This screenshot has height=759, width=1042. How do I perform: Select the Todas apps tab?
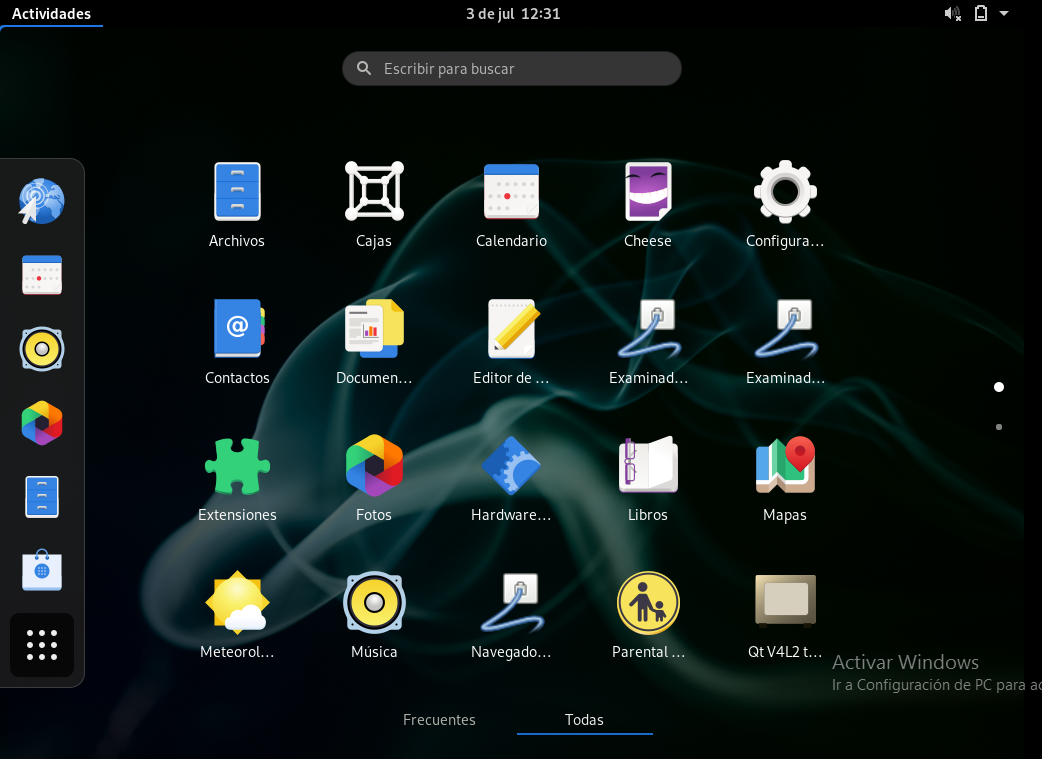584,720
